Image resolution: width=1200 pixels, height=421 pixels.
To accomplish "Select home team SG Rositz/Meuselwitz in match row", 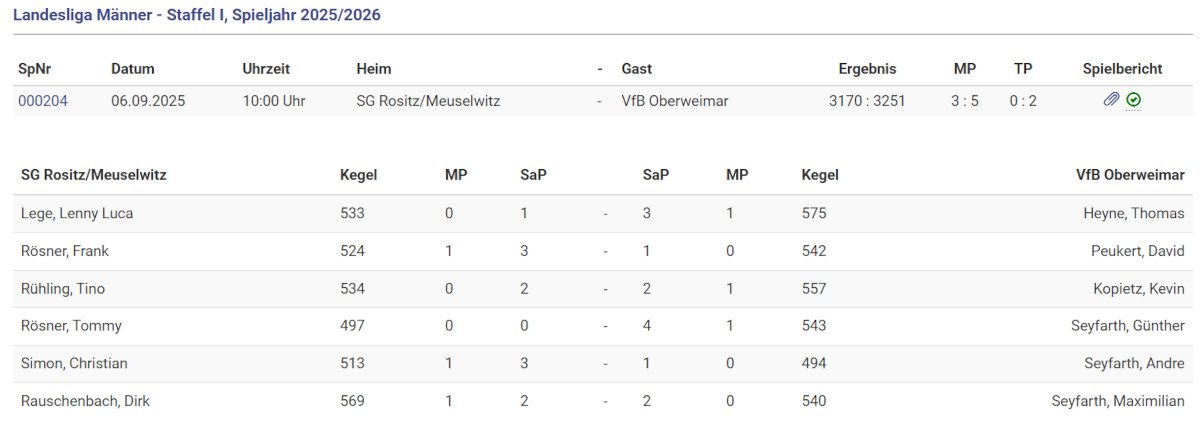I will [428, 101].
